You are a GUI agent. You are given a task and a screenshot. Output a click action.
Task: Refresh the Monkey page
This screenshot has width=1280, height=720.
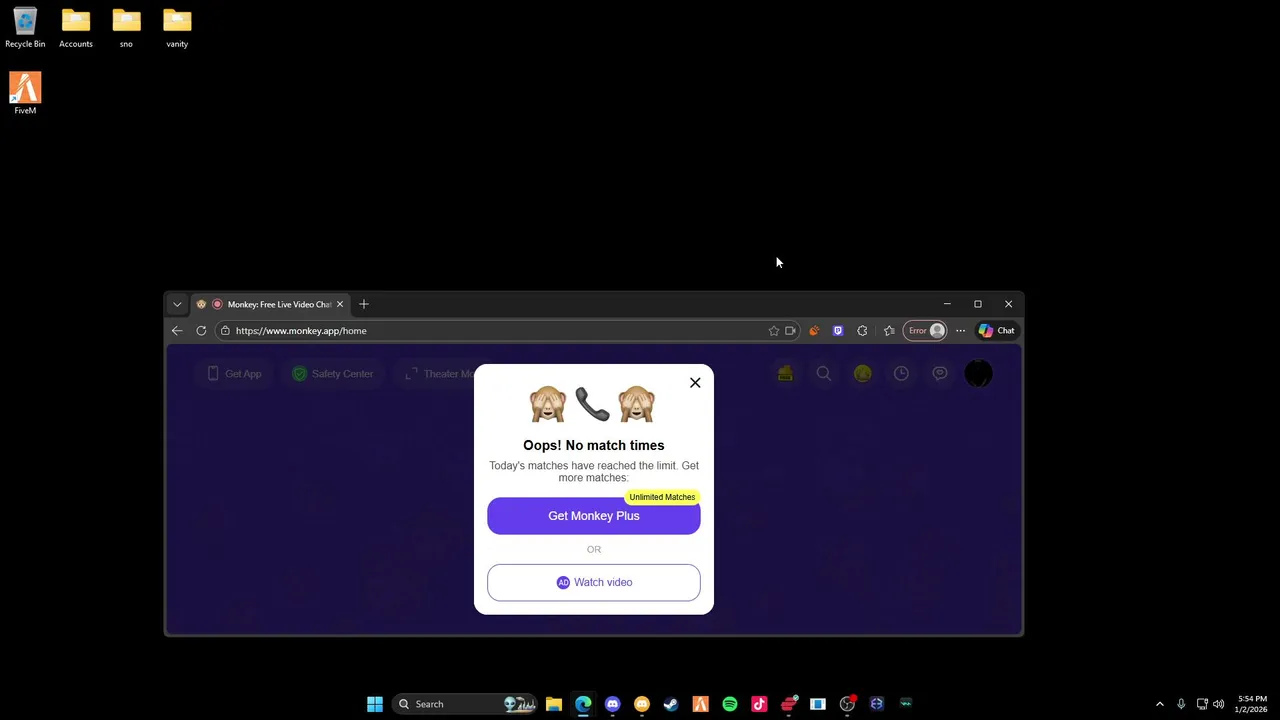point(201,330)
